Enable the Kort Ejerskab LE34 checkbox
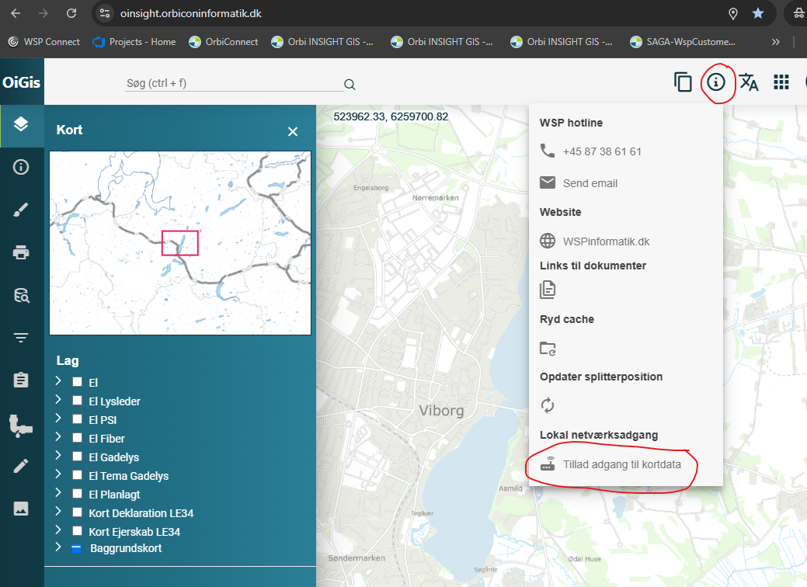Screen dimensions: 807x587 click(x=77, y=530)
